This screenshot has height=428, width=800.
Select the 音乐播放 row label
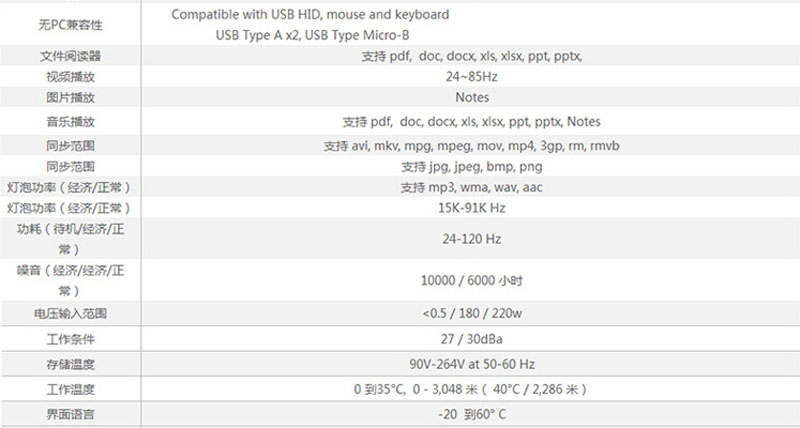pos(69,121)
